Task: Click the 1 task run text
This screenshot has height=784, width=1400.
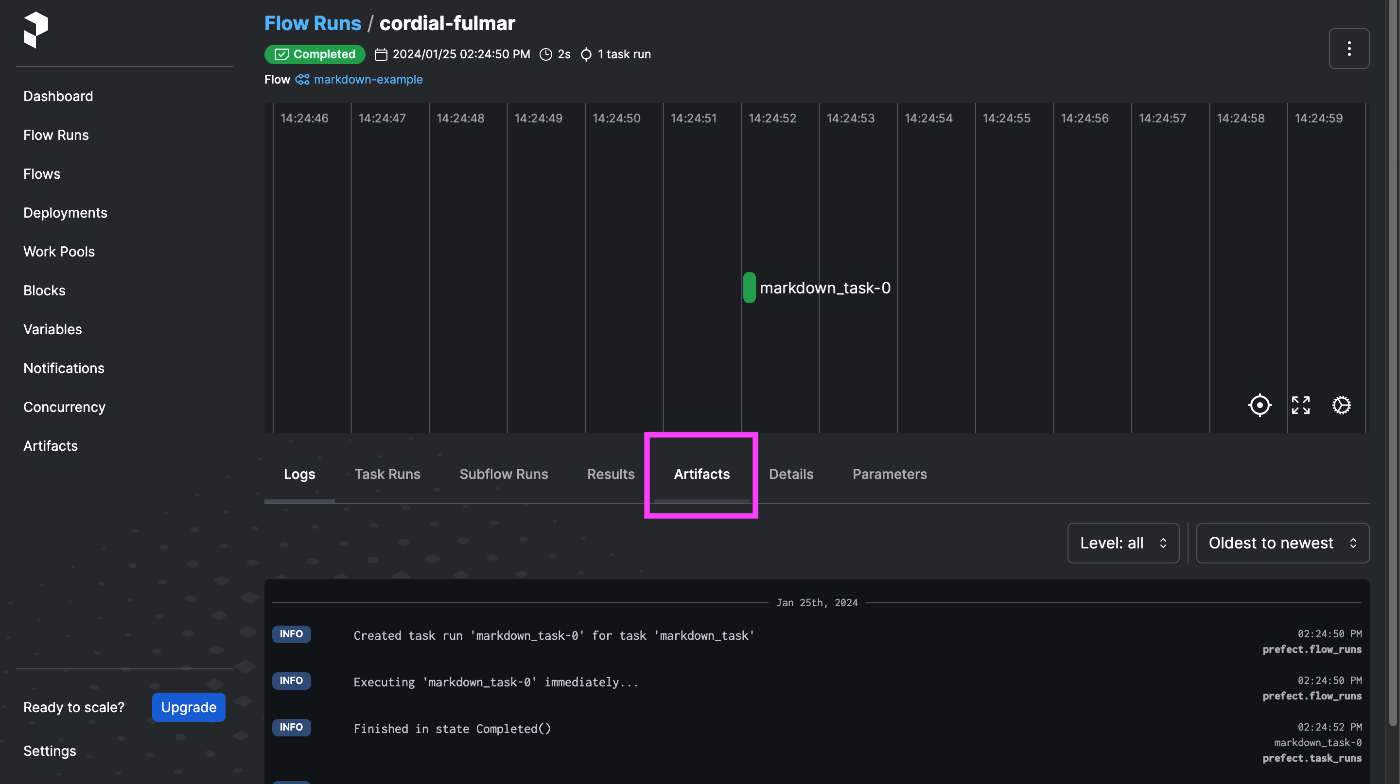Action: click(x=624, y=54)
